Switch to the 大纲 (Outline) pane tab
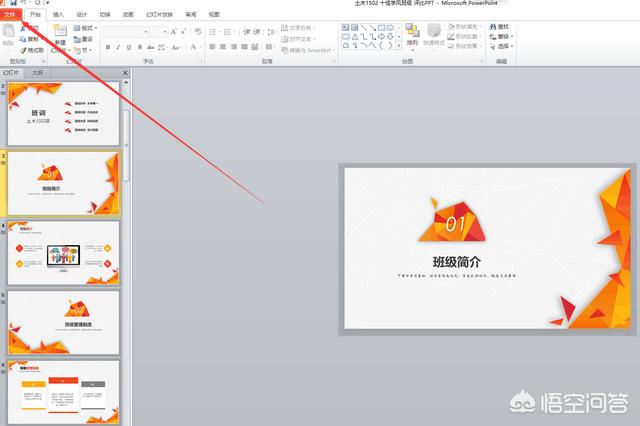 37,72
